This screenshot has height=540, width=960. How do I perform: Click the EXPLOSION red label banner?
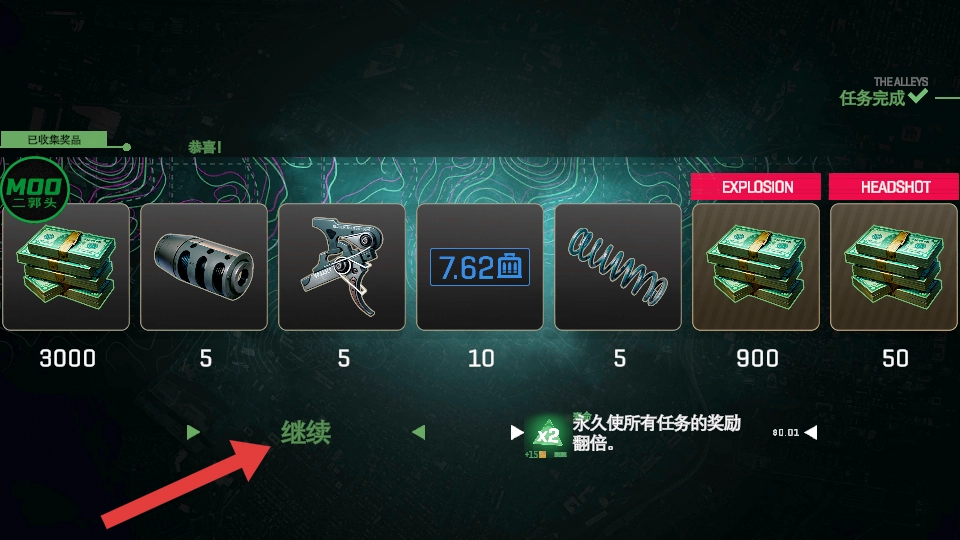click(756, 187)
